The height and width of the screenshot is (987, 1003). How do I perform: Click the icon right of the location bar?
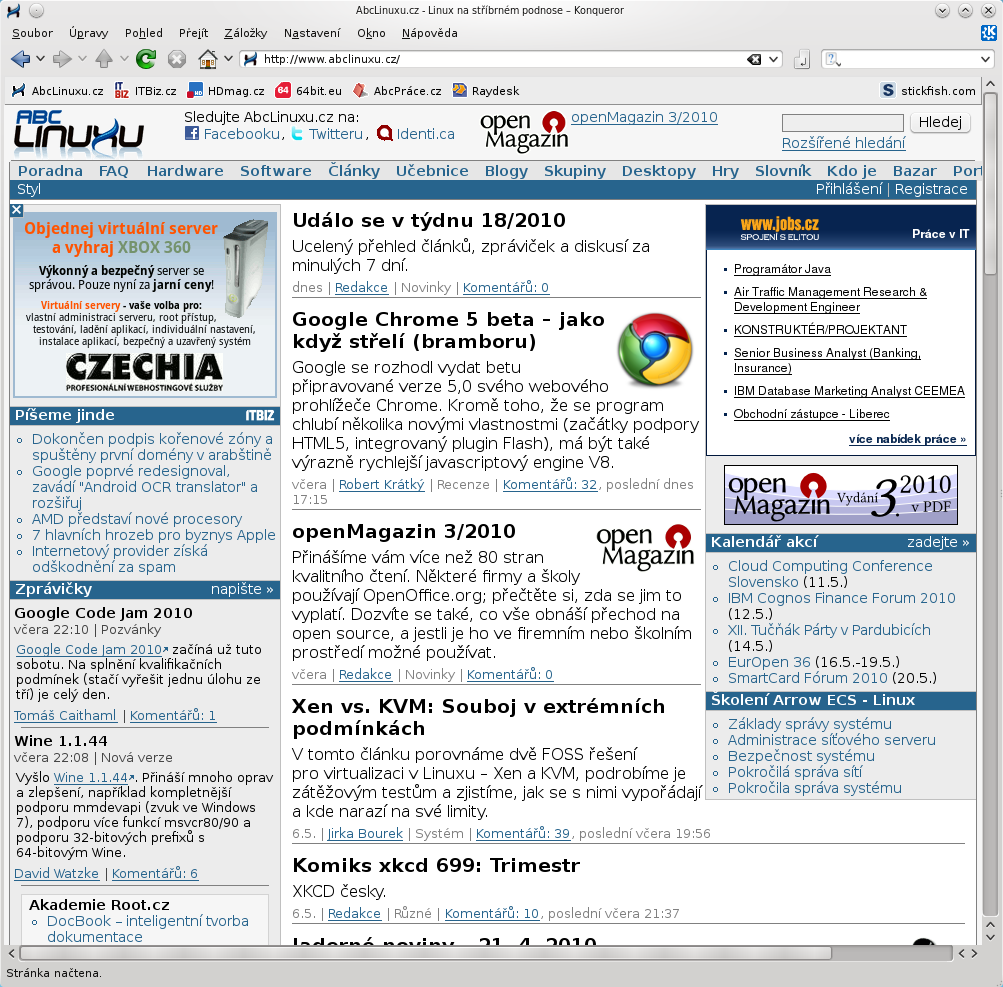click(802, 59)
